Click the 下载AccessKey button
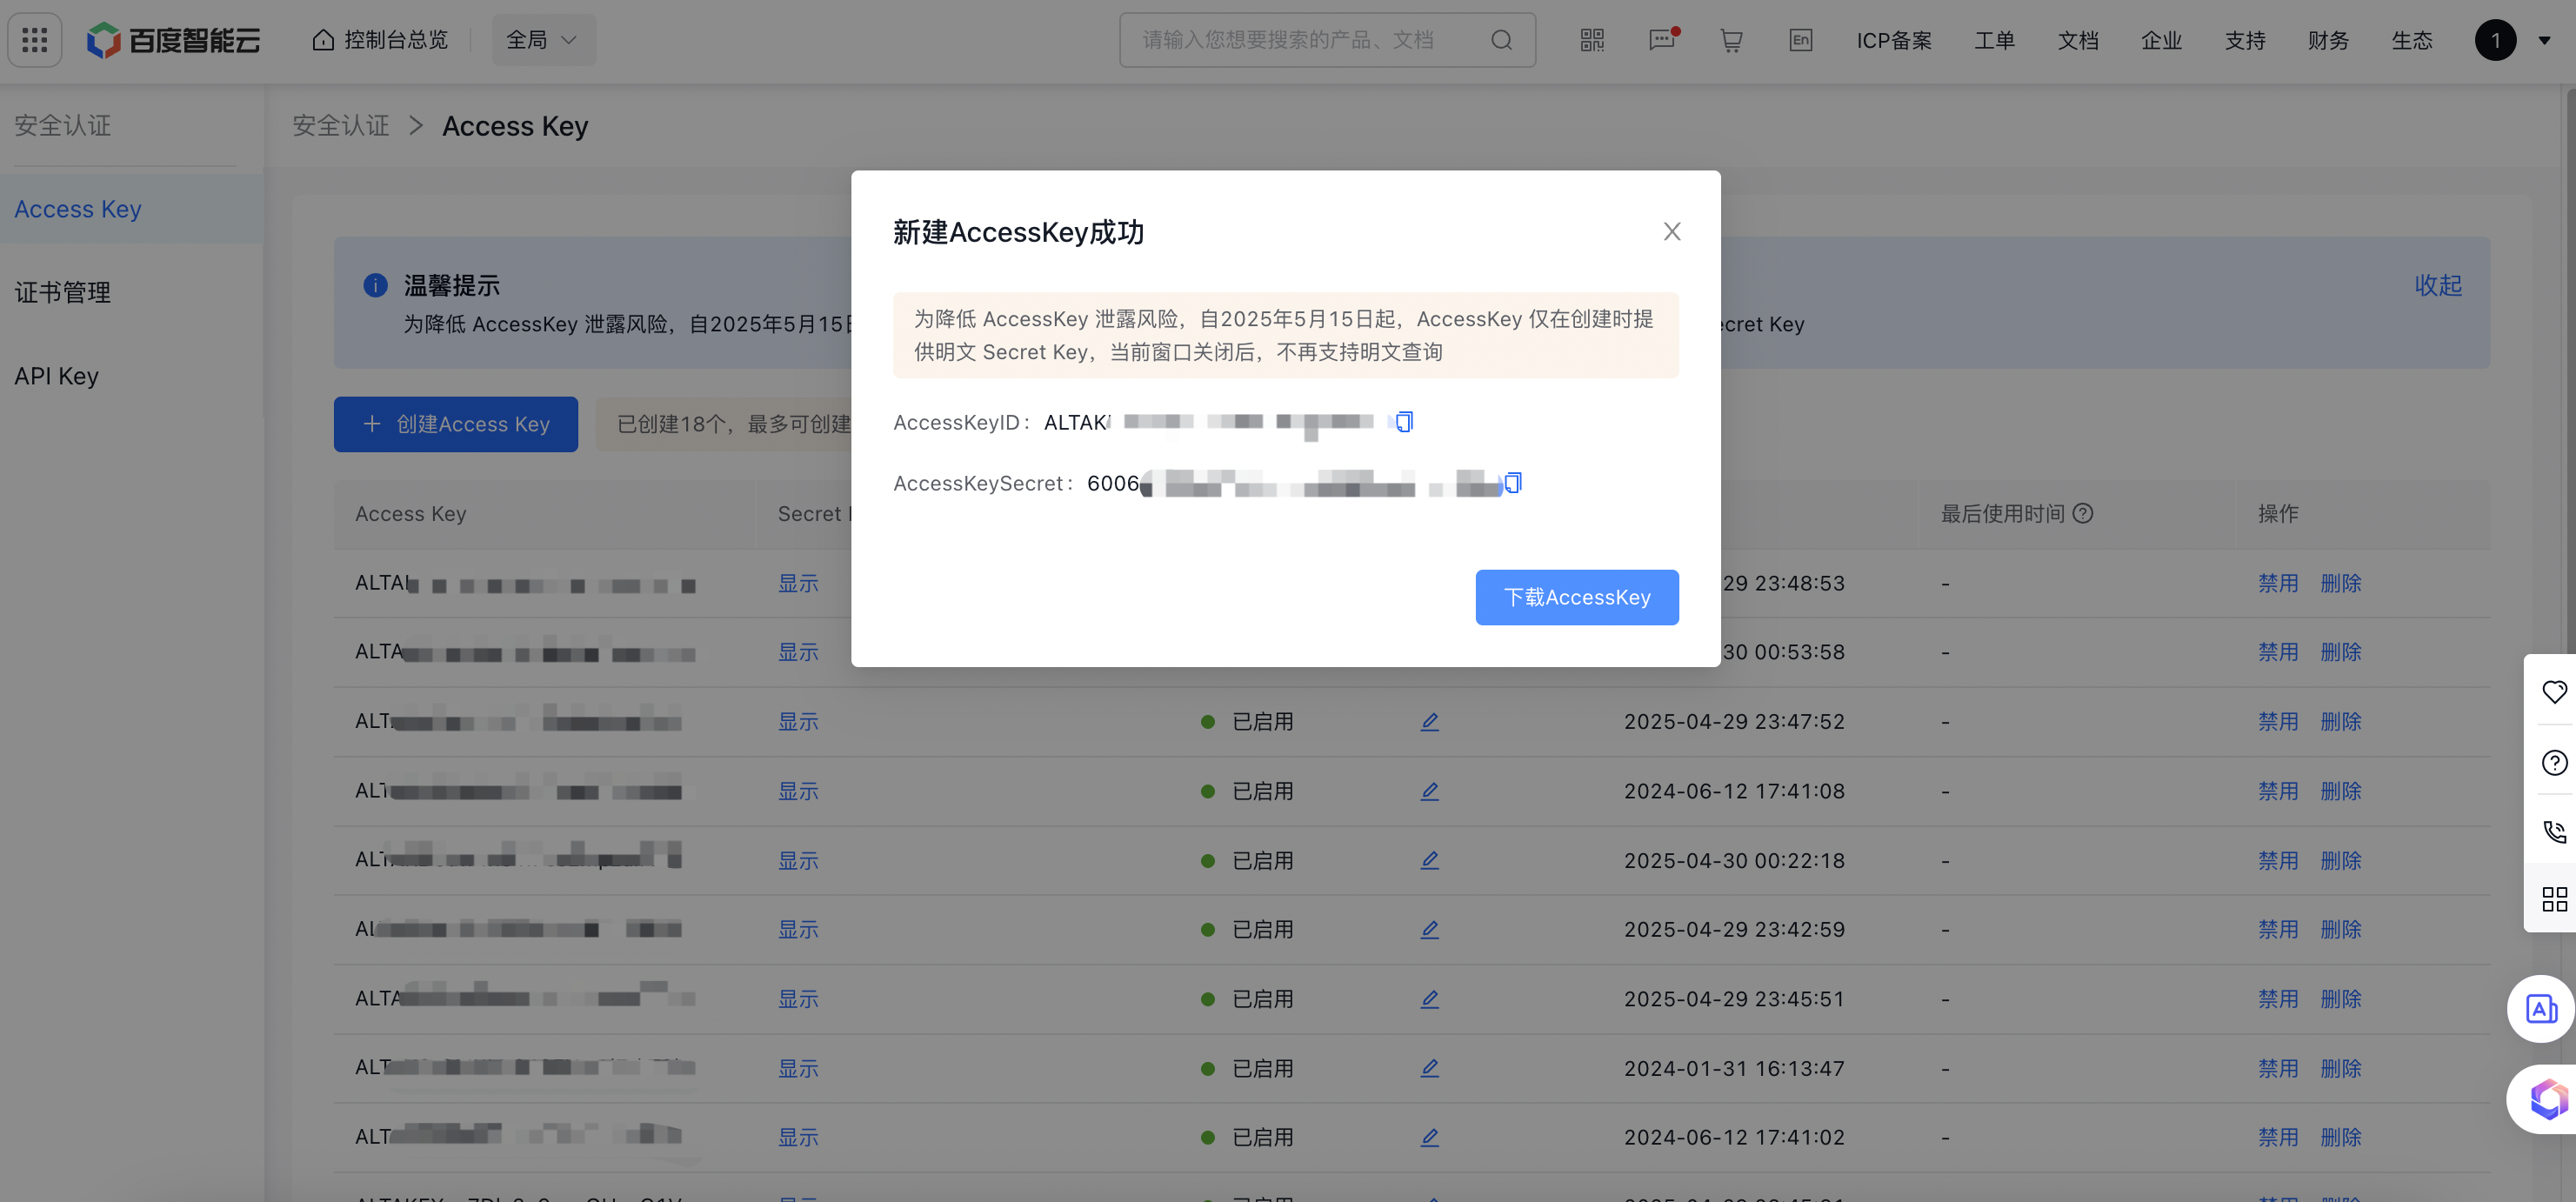2576x1202 pixels. [x=1577, y=597]
